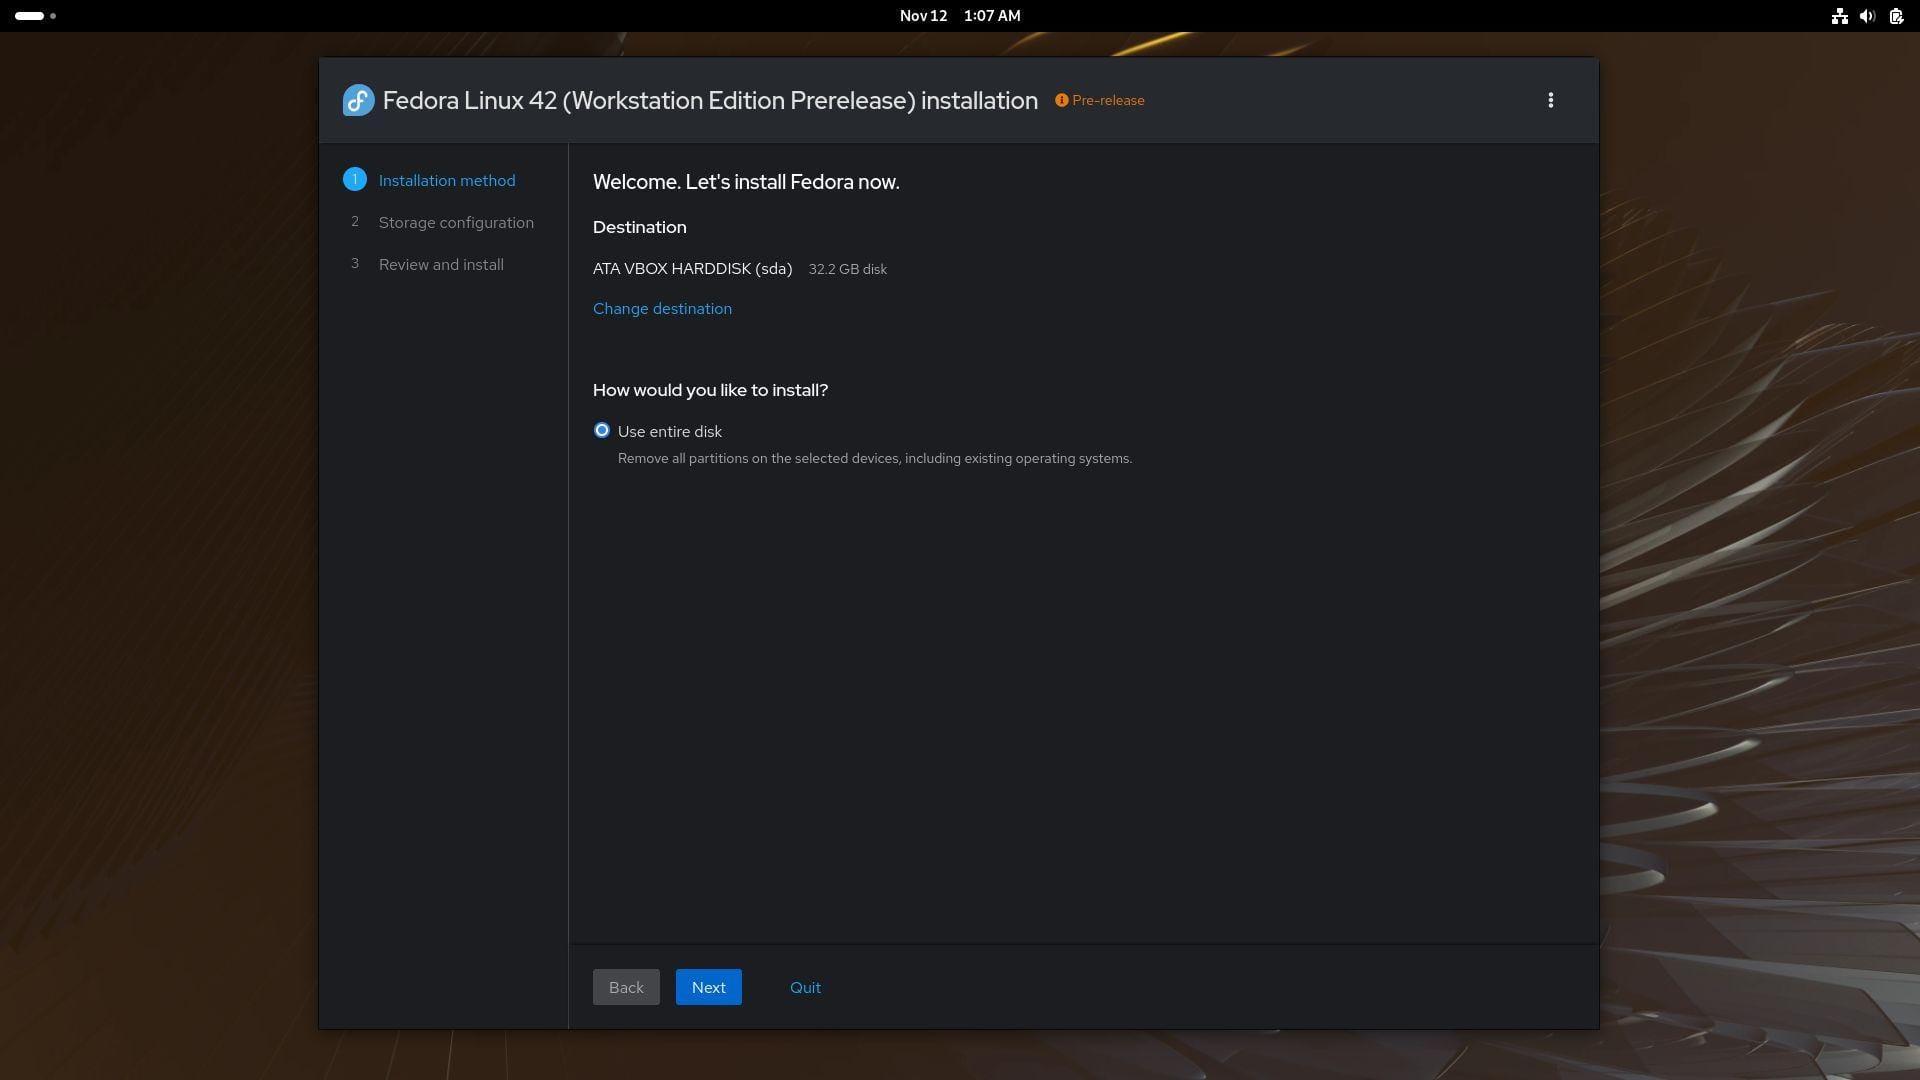Select the Use entire disk radio button
1920x1080 pixels.
[x=601, y=431]
